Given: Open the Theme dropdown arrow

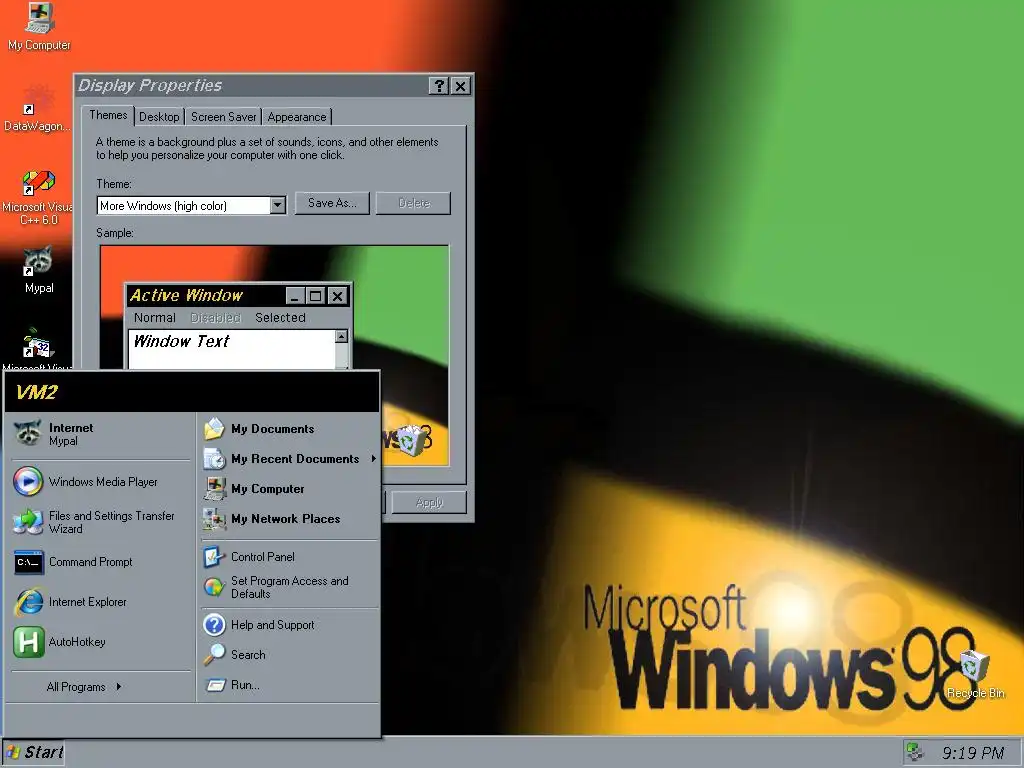Looking at the screenshot, I should point(278,205).
